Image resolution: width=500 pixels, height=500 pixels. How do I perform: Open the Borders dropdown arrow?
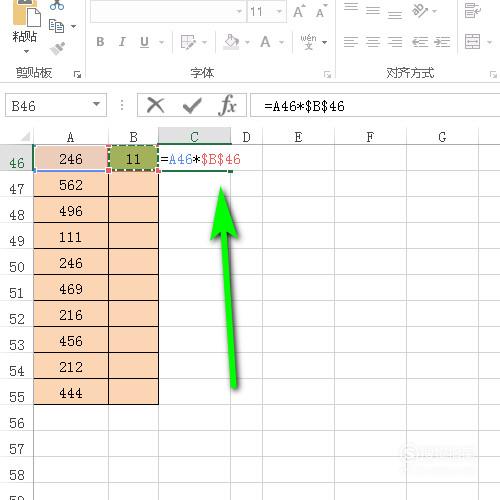pos(204,42)
